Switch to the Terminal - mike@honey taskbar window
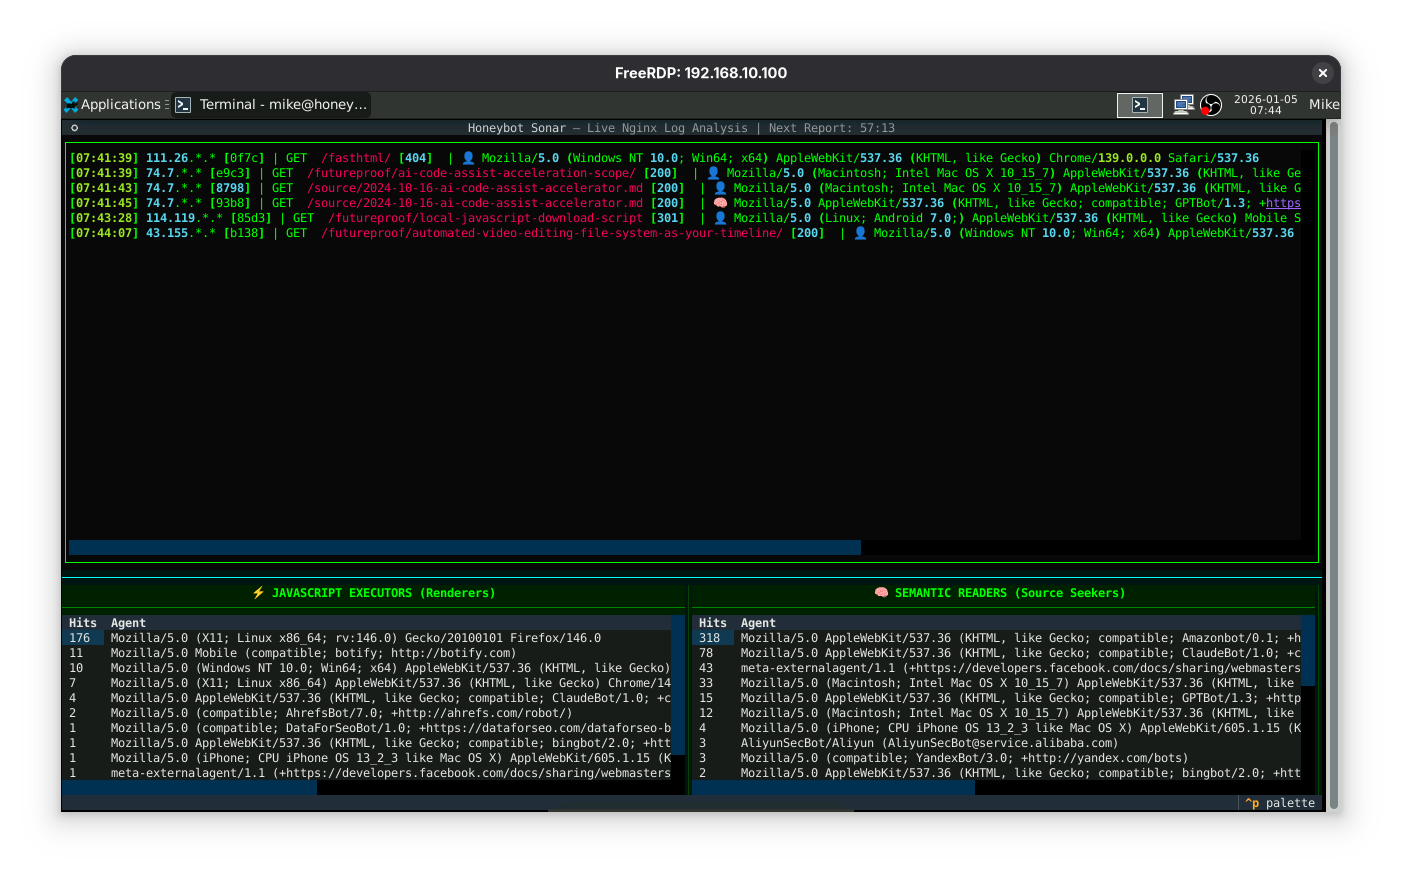 [272, 105]
